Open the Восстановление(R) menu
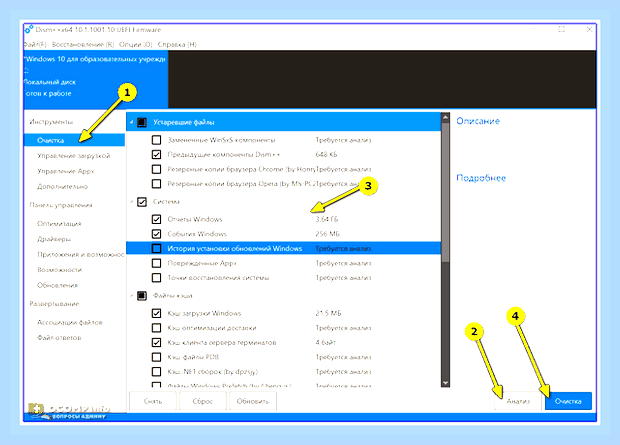The image size is (620, 445). coord(83,44)
